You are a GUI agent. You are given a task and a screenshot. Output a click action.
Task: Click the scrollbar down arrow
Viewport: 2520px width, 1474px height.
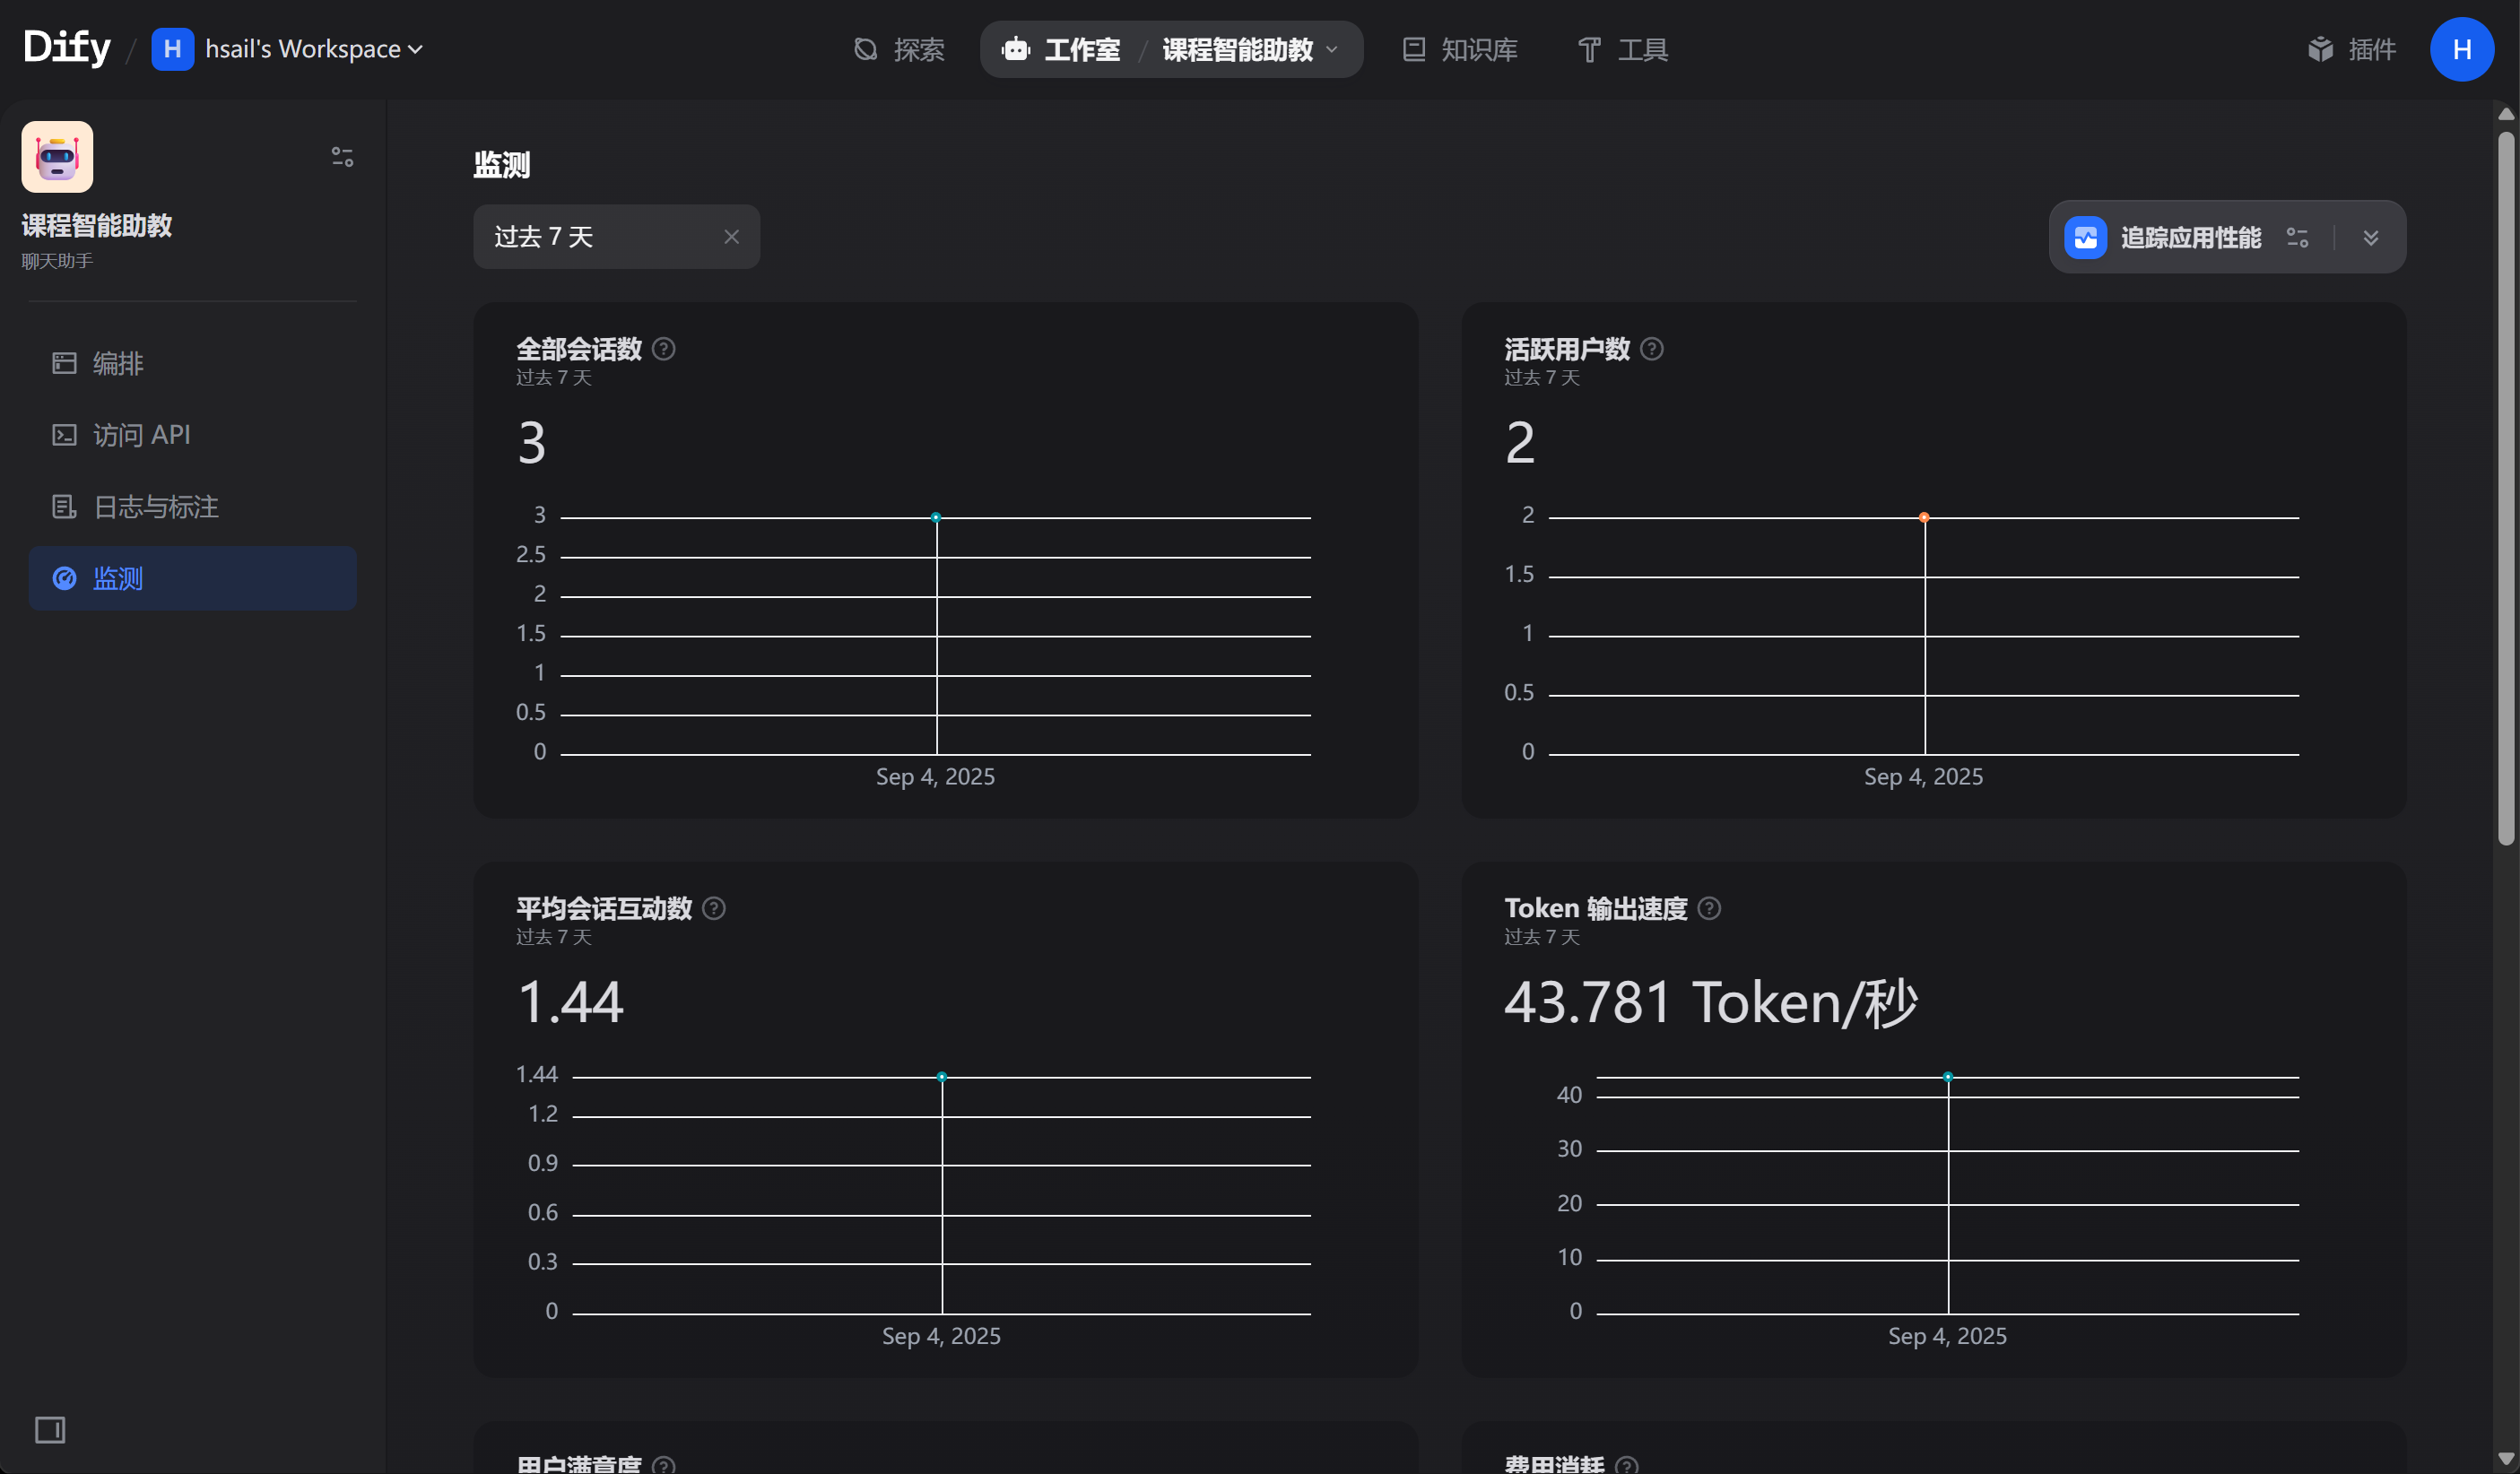pyautogui.click(x=2505, y=1459)
